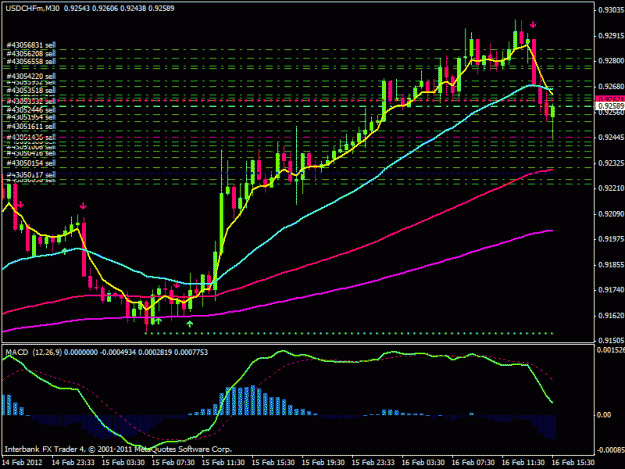Screen dimensions: 625x469
Task: Click price axis value 0.92800
Action: pos(611,61)
